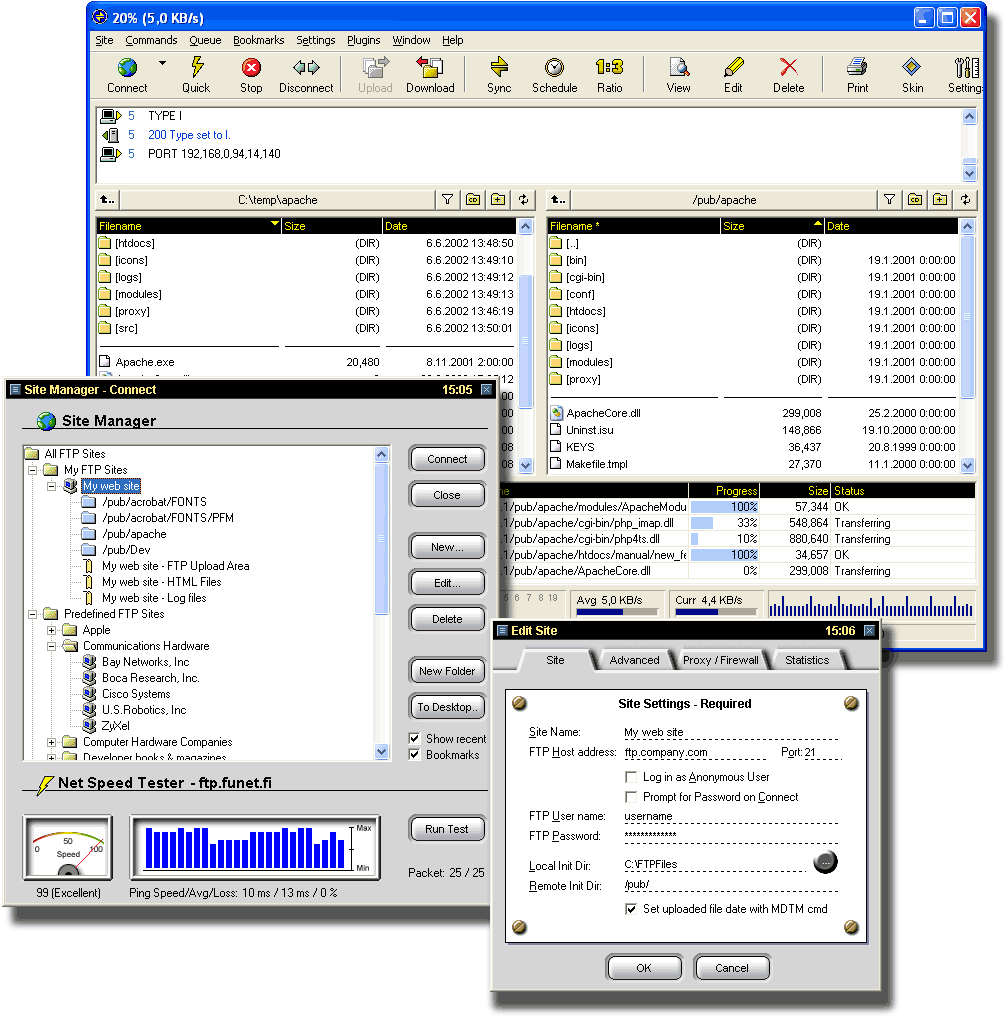The width and height of the screenshot is (1004, 1017).
Task: Click local Filename column sort arrow
Action: click(x=274, y=224)
